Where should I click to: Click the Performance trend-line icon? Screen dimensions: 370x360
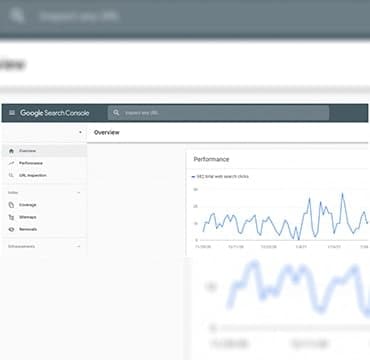click(x=11, y=163)
